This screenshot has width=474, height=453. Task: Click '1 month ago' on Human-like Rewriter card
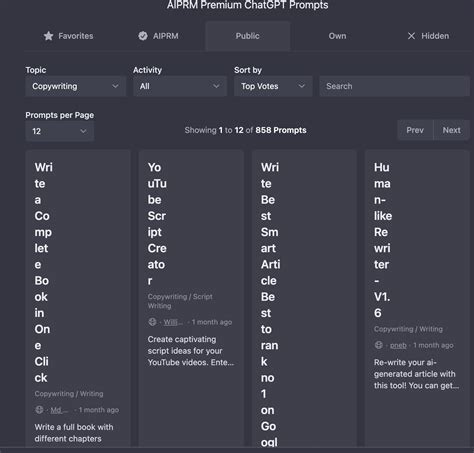click(x=433, y=345)
